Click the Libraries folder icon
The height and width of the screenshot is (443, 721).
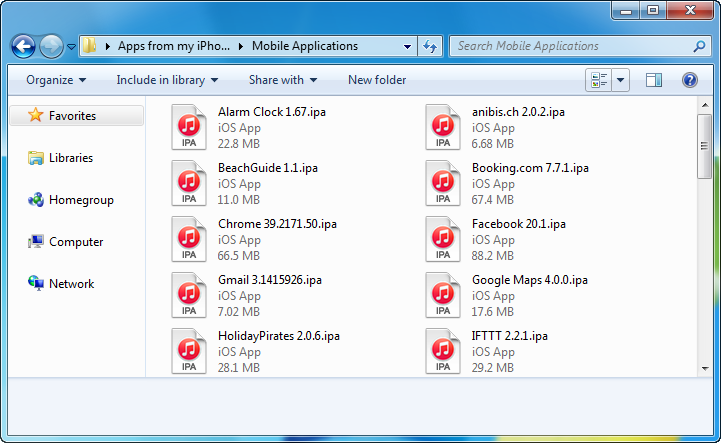[x=35, y=158]
